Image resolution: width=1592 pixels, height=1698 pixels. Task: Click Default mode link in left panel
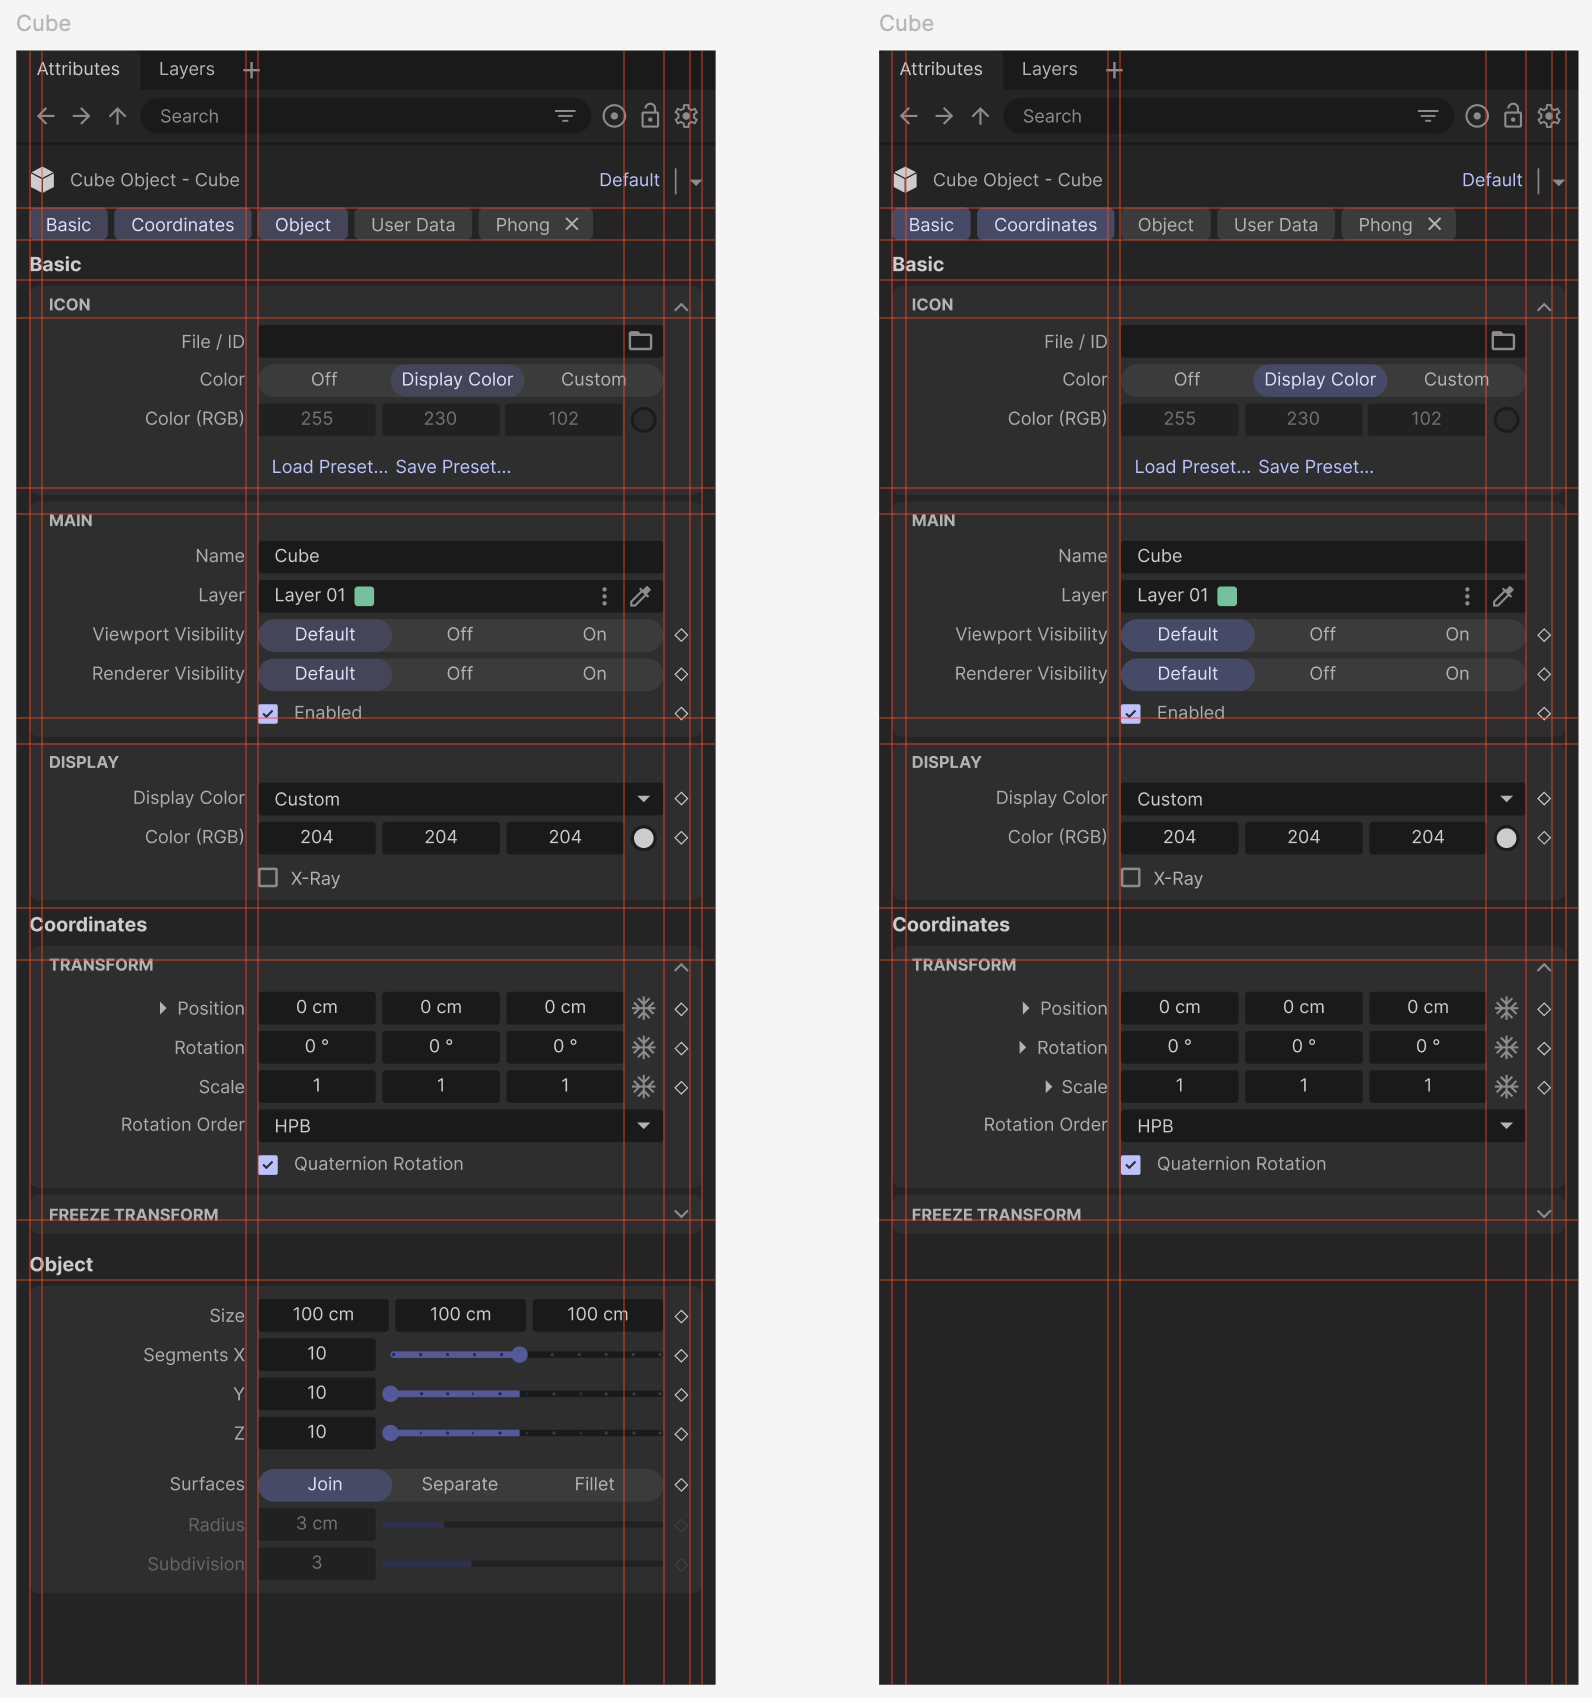pyautogui.click(x=629, y=180)
